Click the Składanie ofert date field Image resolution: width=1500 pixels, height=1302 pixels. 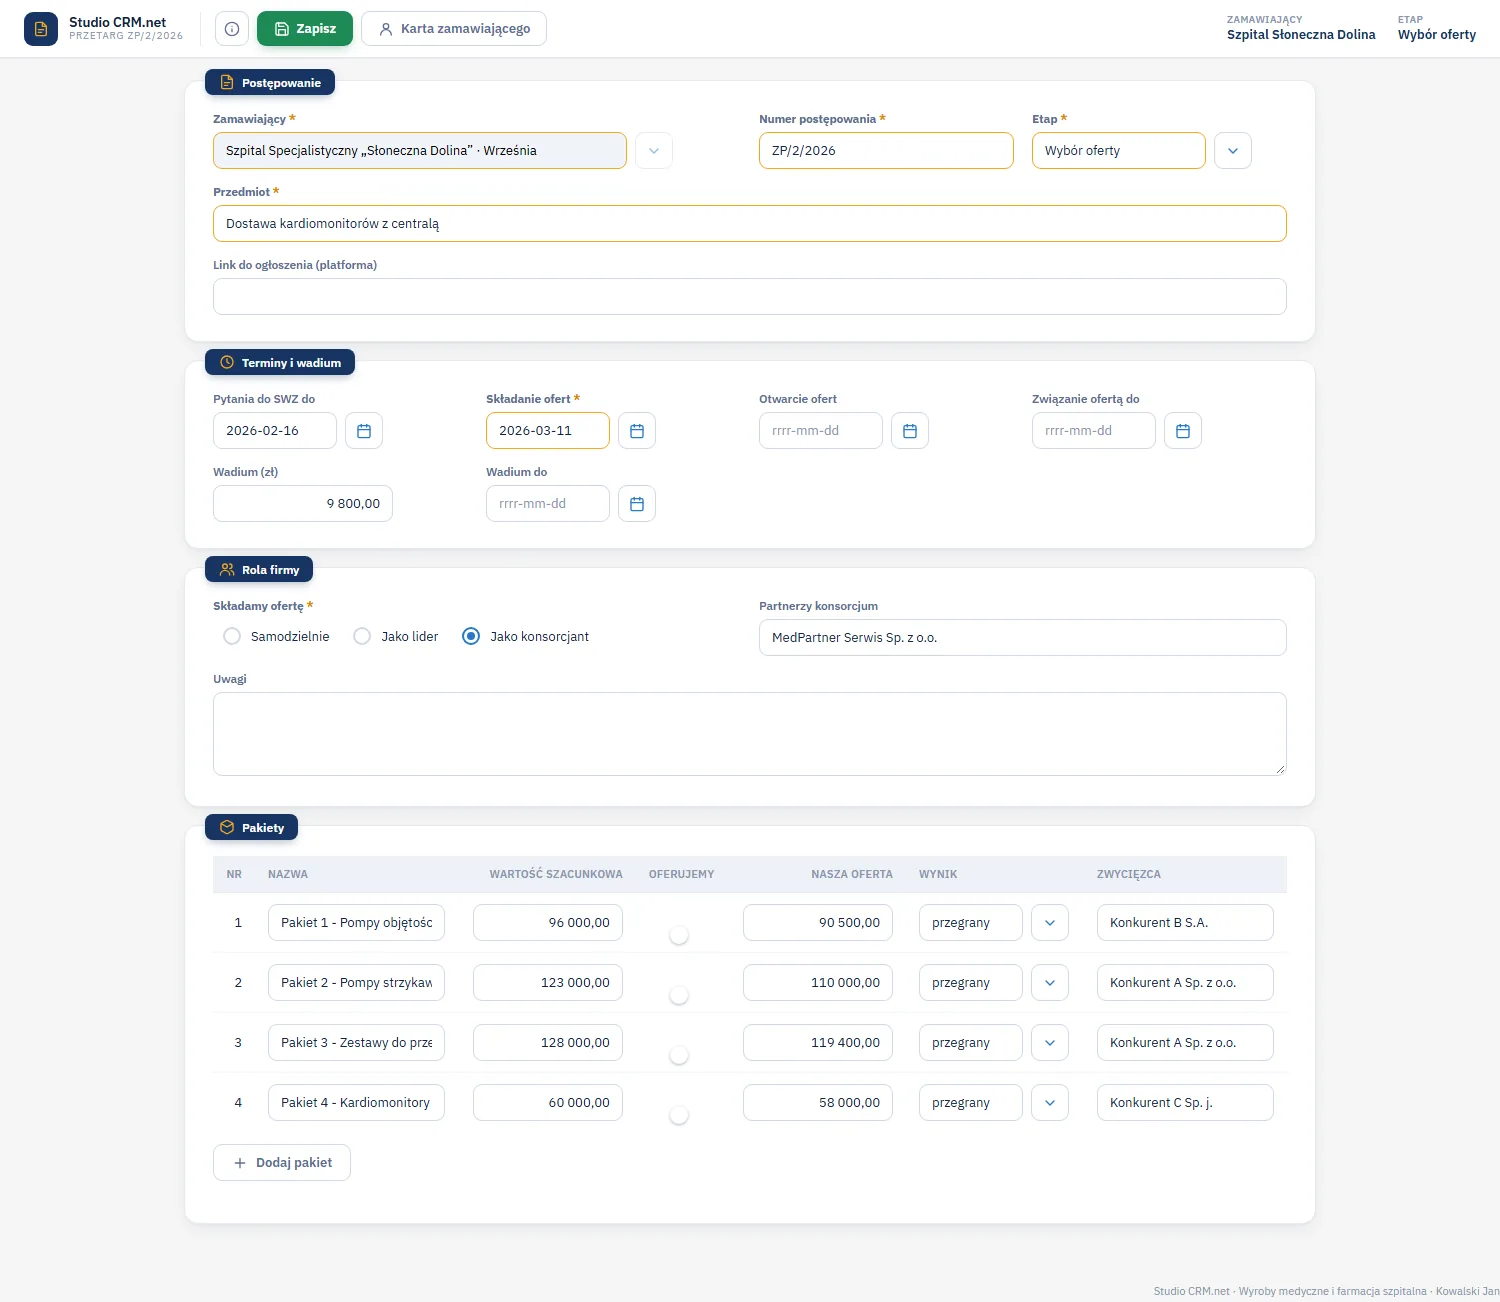tap(548, 431)
